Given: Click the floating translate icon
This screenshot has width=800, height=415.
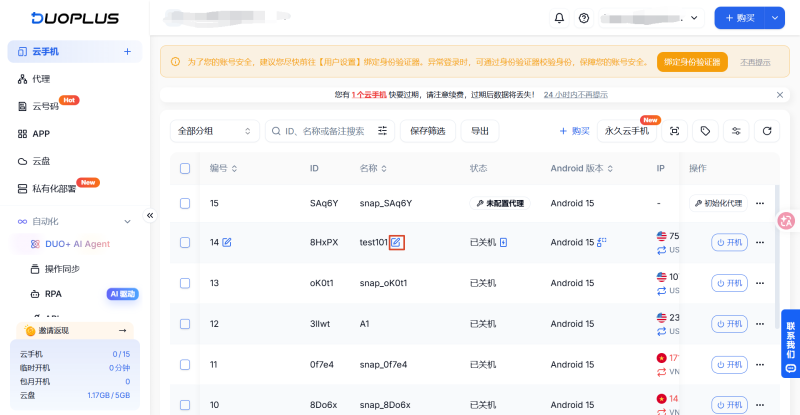Looking at the screenshot, I should click(x=786, y=221).
